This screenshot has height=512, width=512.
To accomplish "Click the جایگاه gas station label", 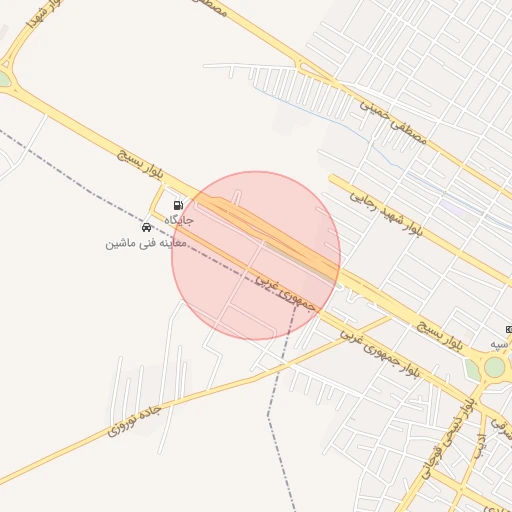I will 179,220.
